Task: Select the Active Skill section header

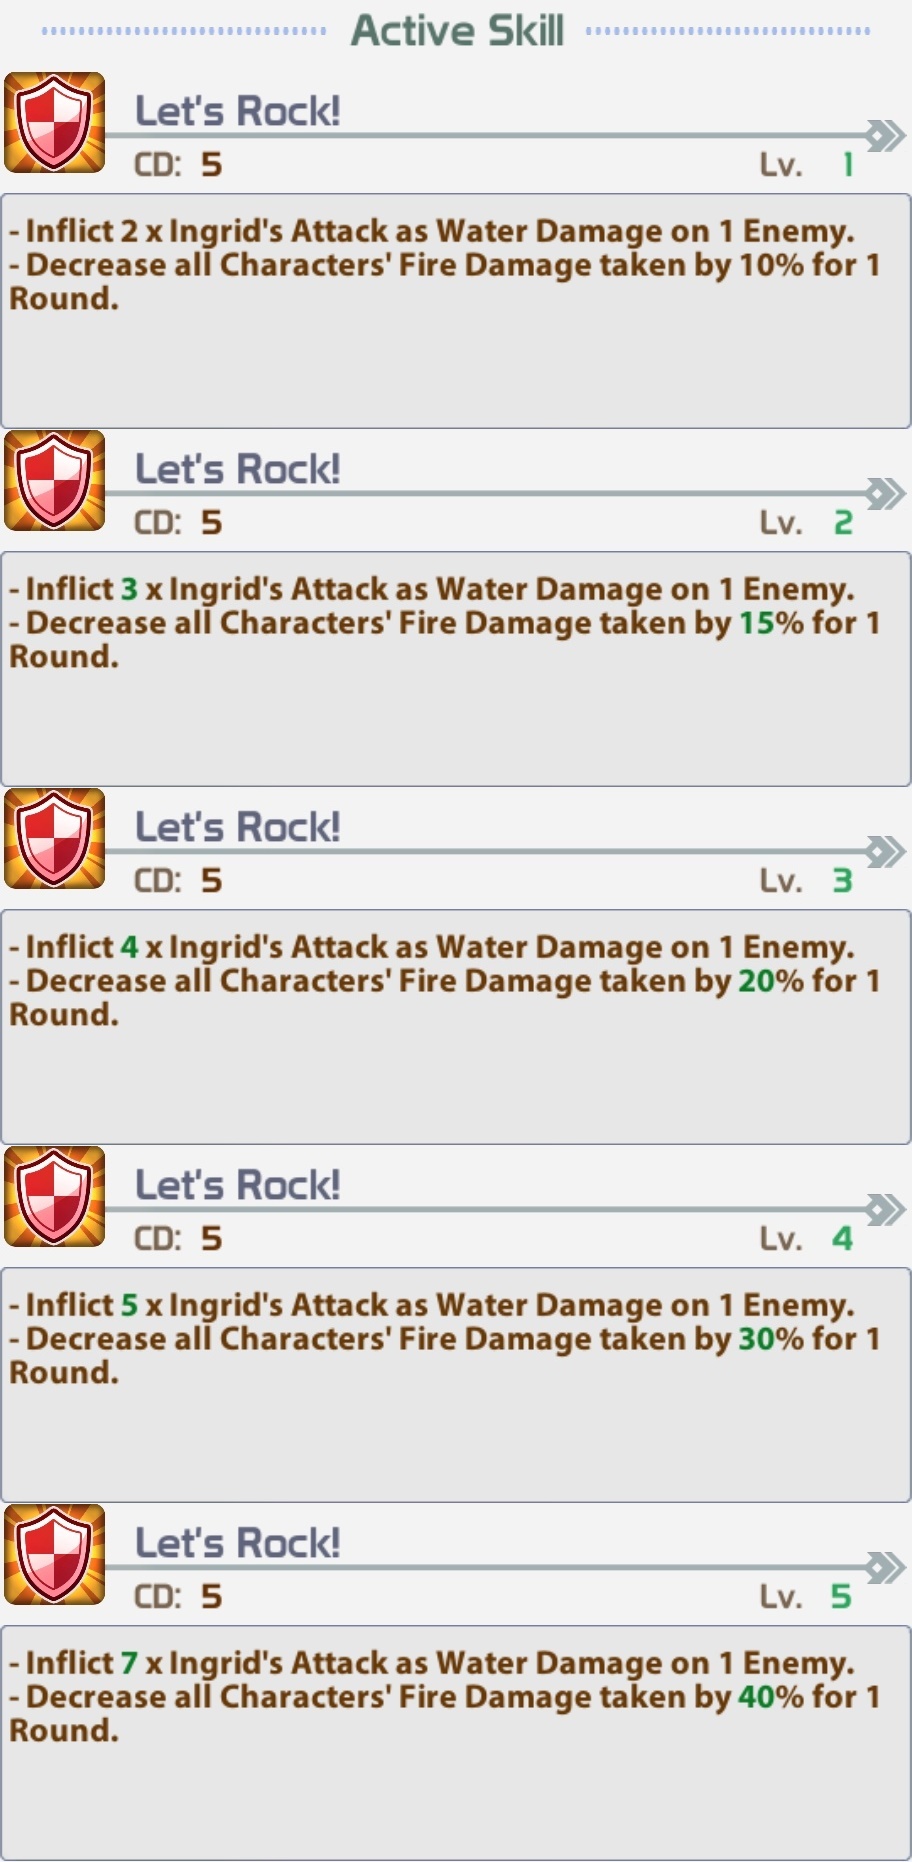Action: point(457,30)
